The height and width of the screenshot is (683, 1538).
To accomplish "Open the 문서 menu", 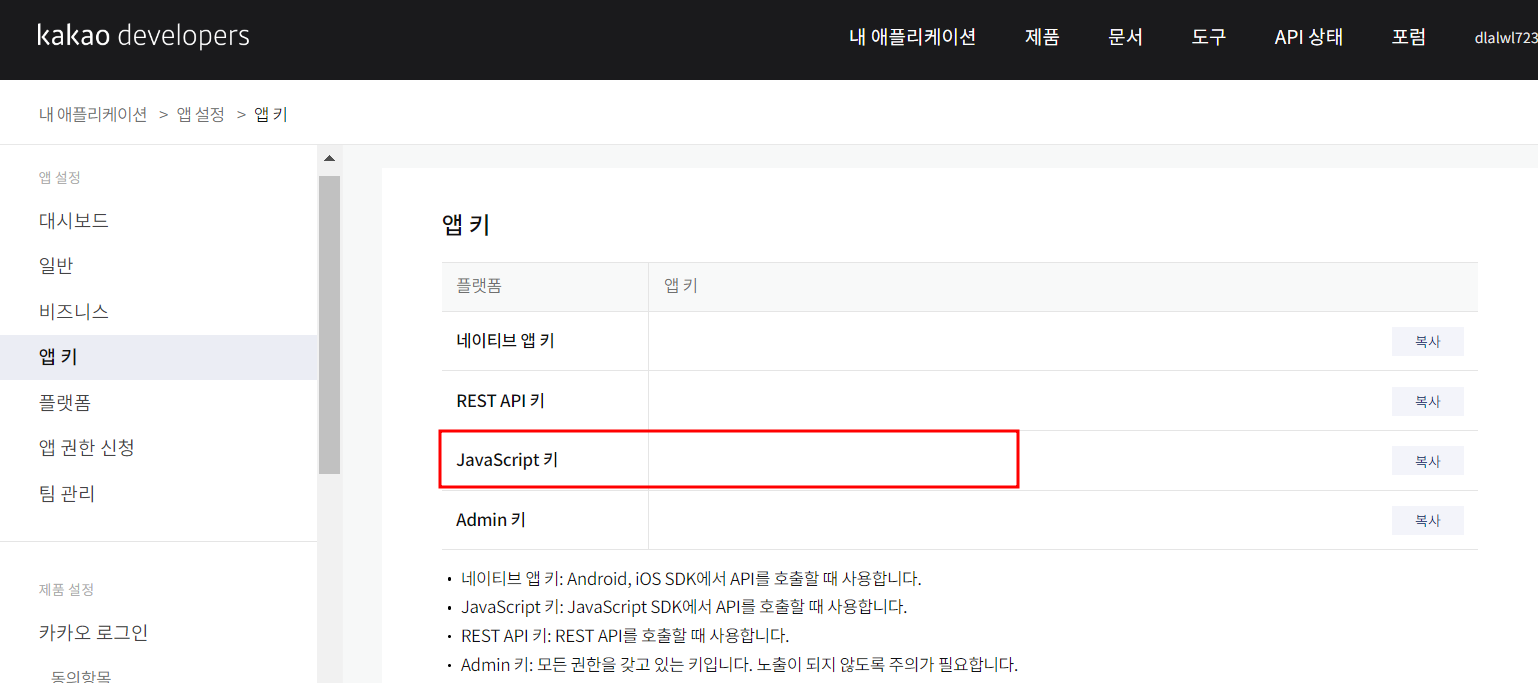I will (x=1125, y=37).
